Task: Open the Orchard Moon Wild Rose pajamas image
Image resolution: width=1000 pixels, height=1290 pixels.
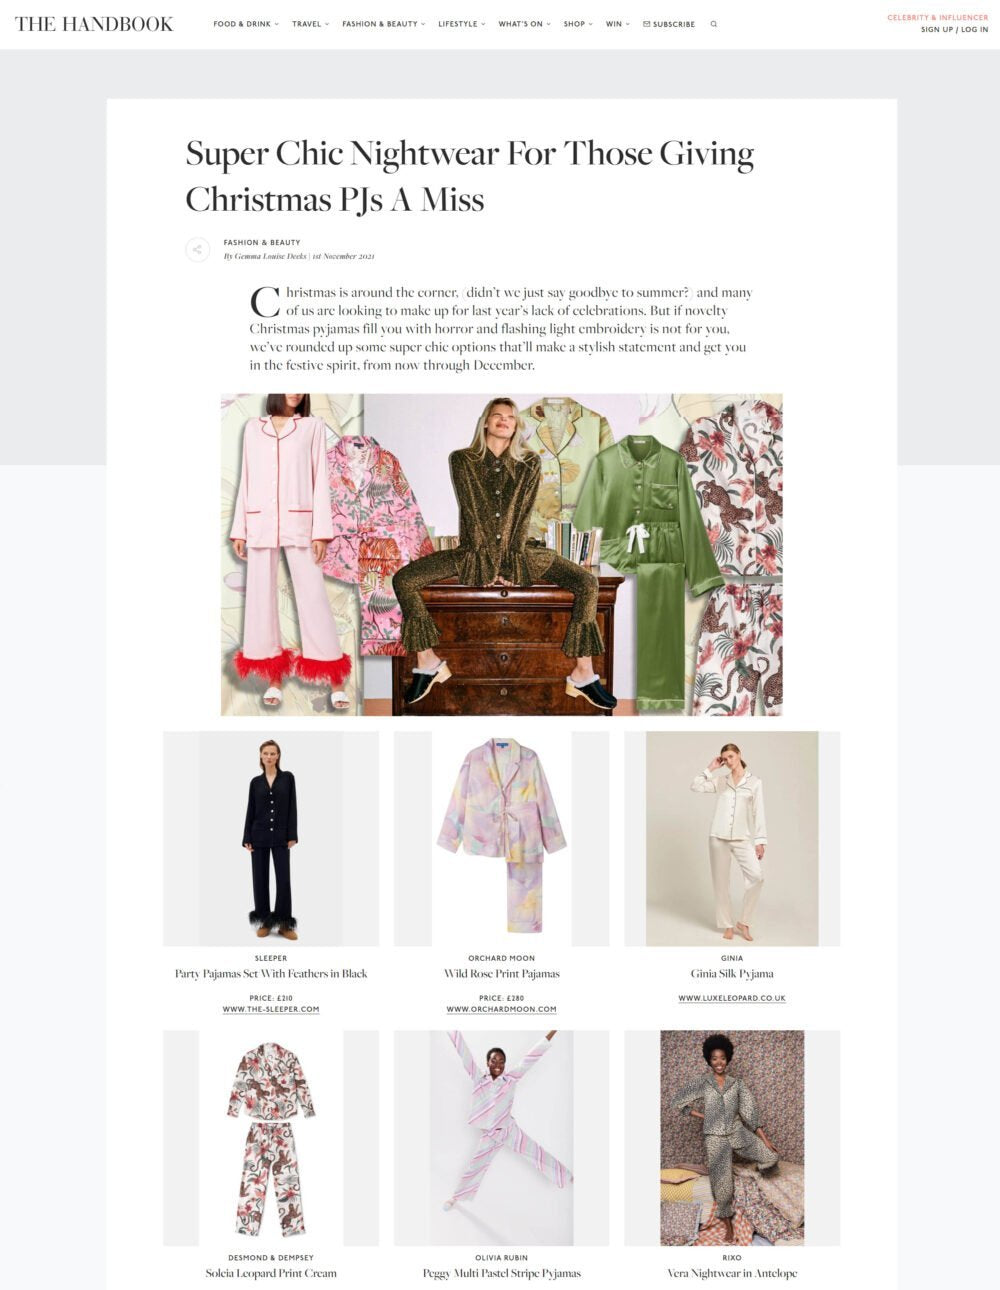Action: click(x=501, y=838)
